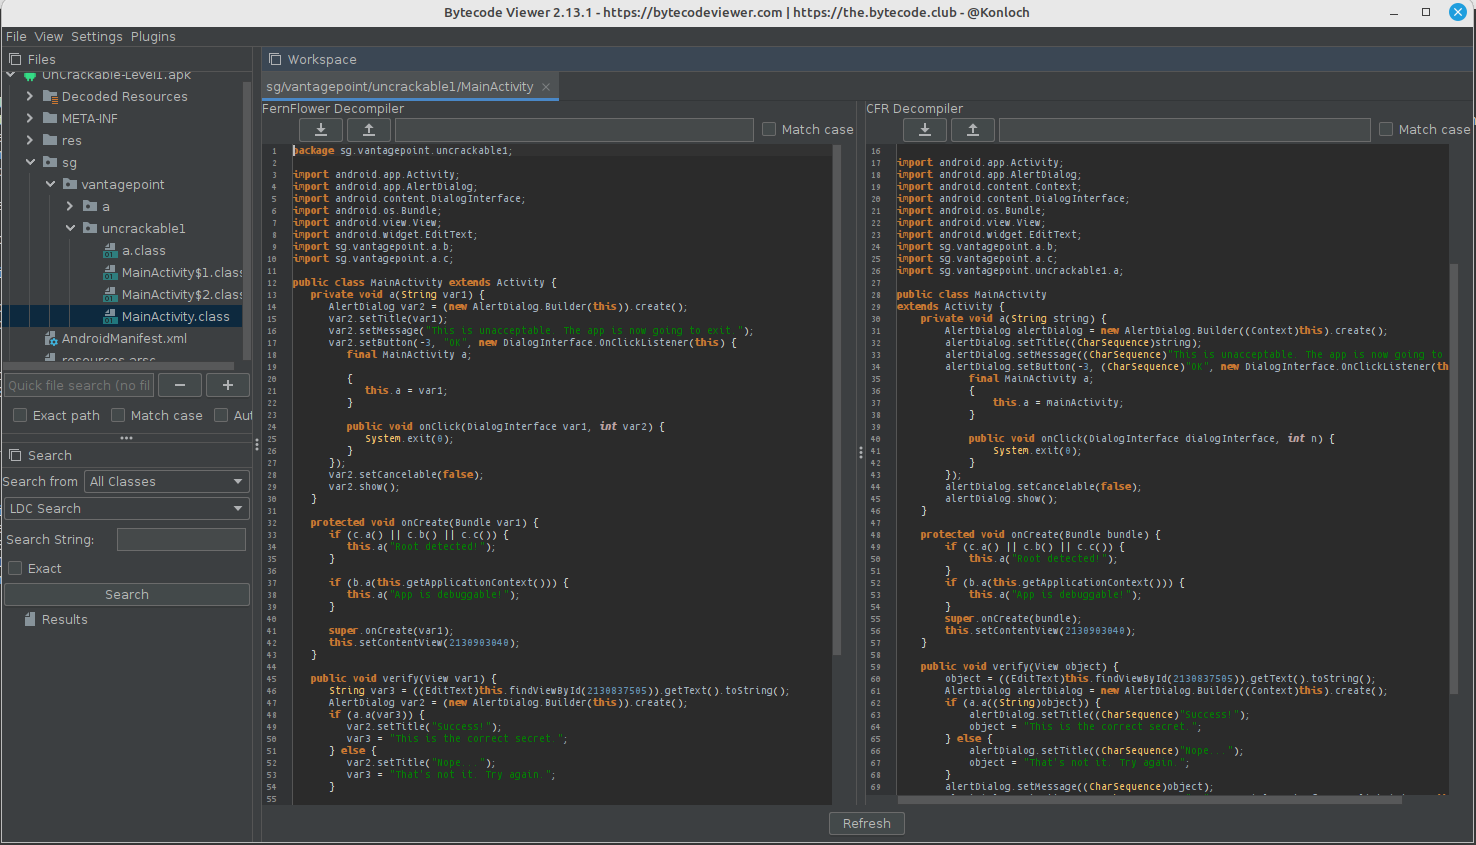Enable Match case in CFR panel
This screenshot has width=1476, height=845.
[1386, 129]
